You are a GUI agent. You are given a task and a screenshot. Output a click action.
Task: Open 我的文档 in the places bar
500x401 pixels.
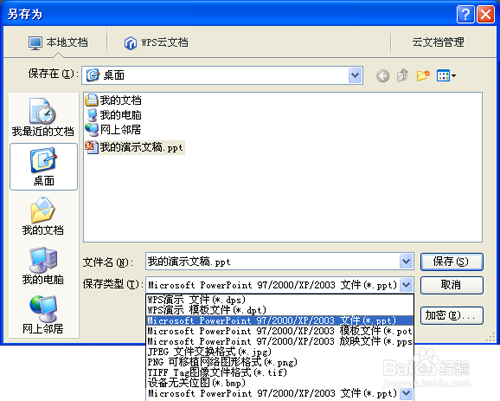point(43,216)
